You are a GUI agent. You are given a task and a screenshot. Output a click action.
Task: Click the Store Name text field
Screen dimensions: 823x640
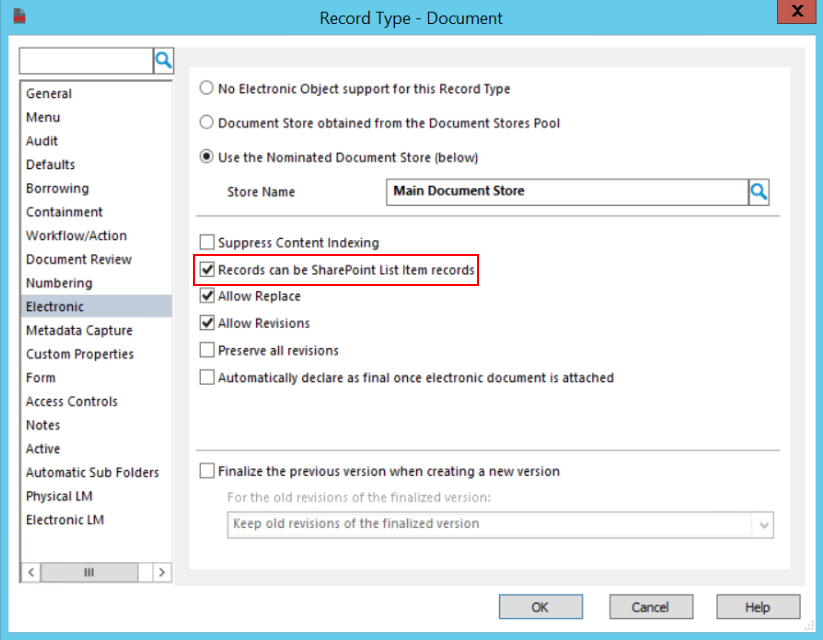pos(567,191)
